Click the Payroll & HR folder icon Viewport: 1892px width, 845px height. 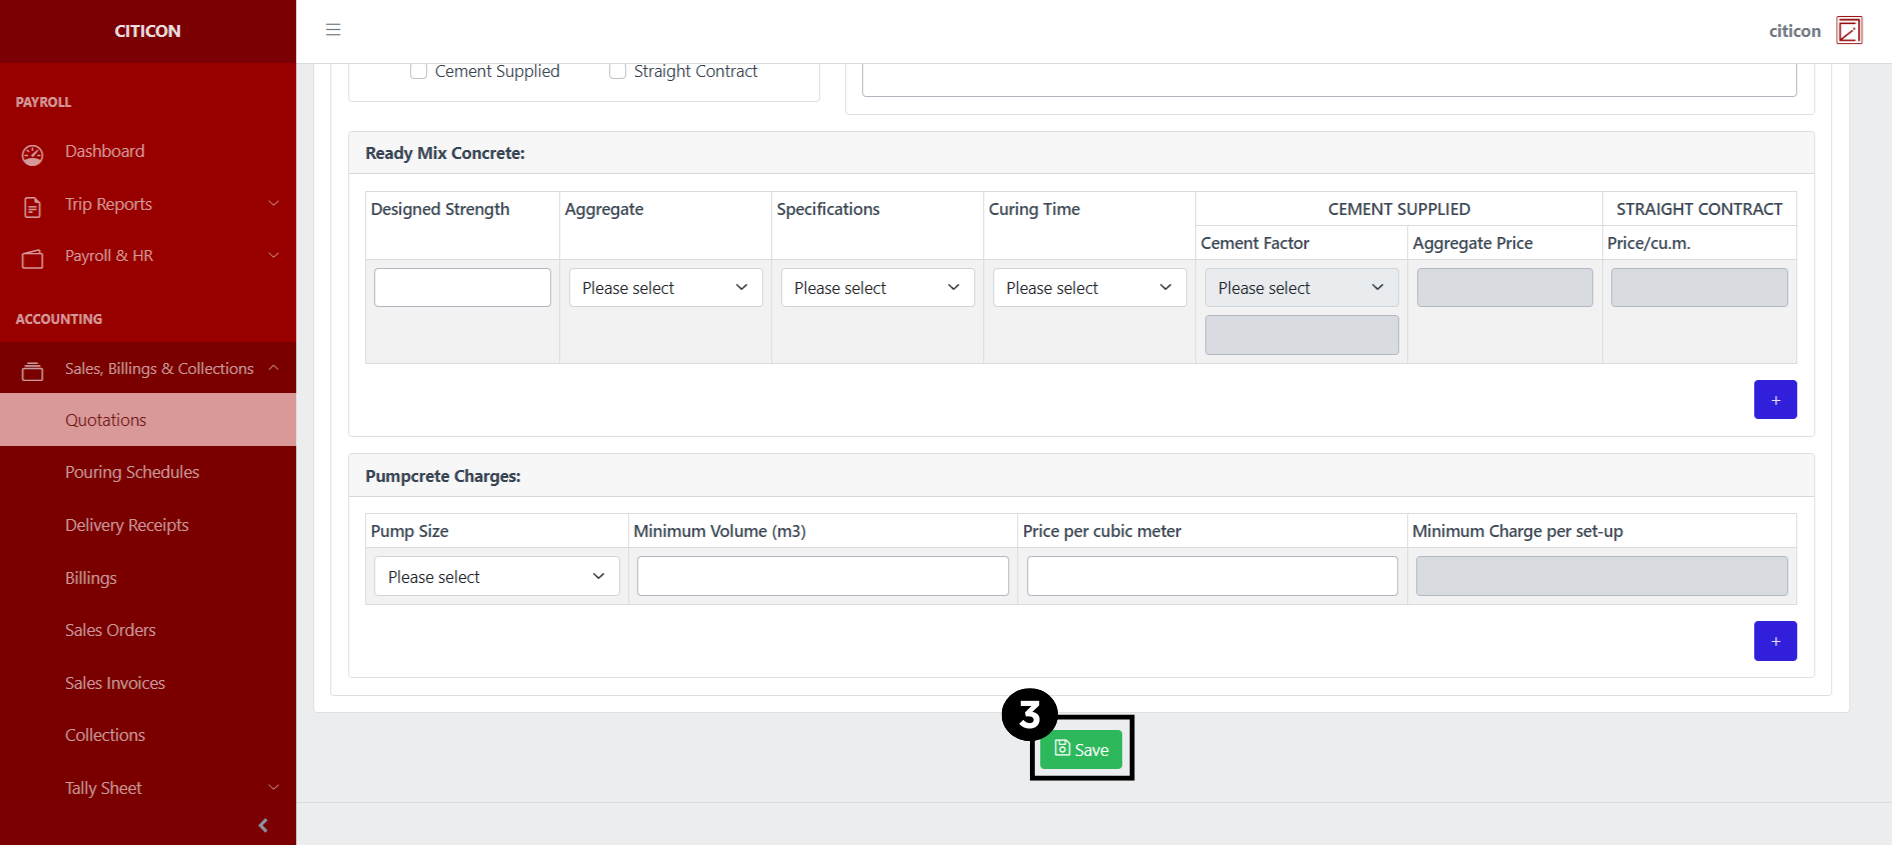[33, 259]
